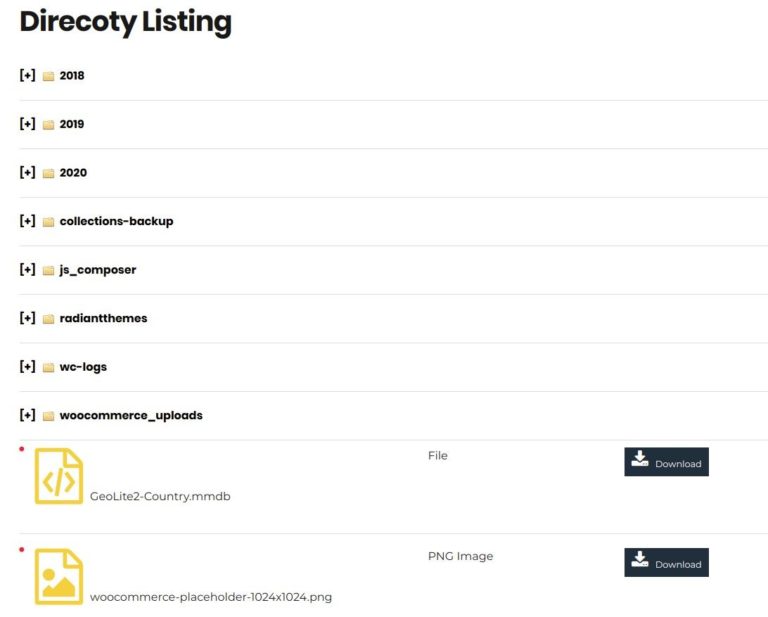The width and height of the screenshot is (768, 617).
Task: Expand the 2018 folder with [+]
Action: click(x=27, y=75)
